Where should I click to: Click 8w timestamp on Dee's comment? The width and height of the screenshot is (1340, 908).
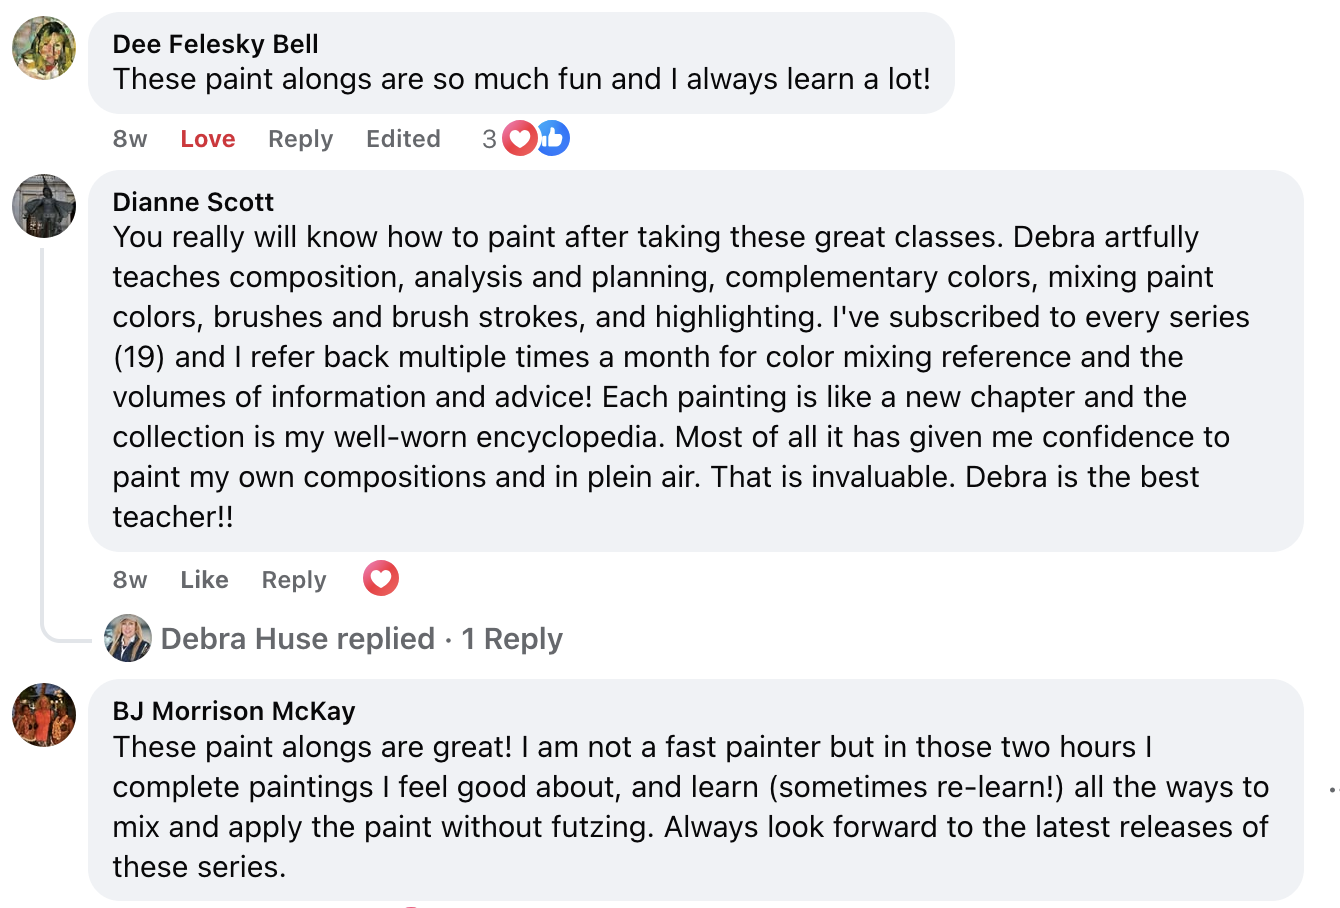(x=130, y=139)
